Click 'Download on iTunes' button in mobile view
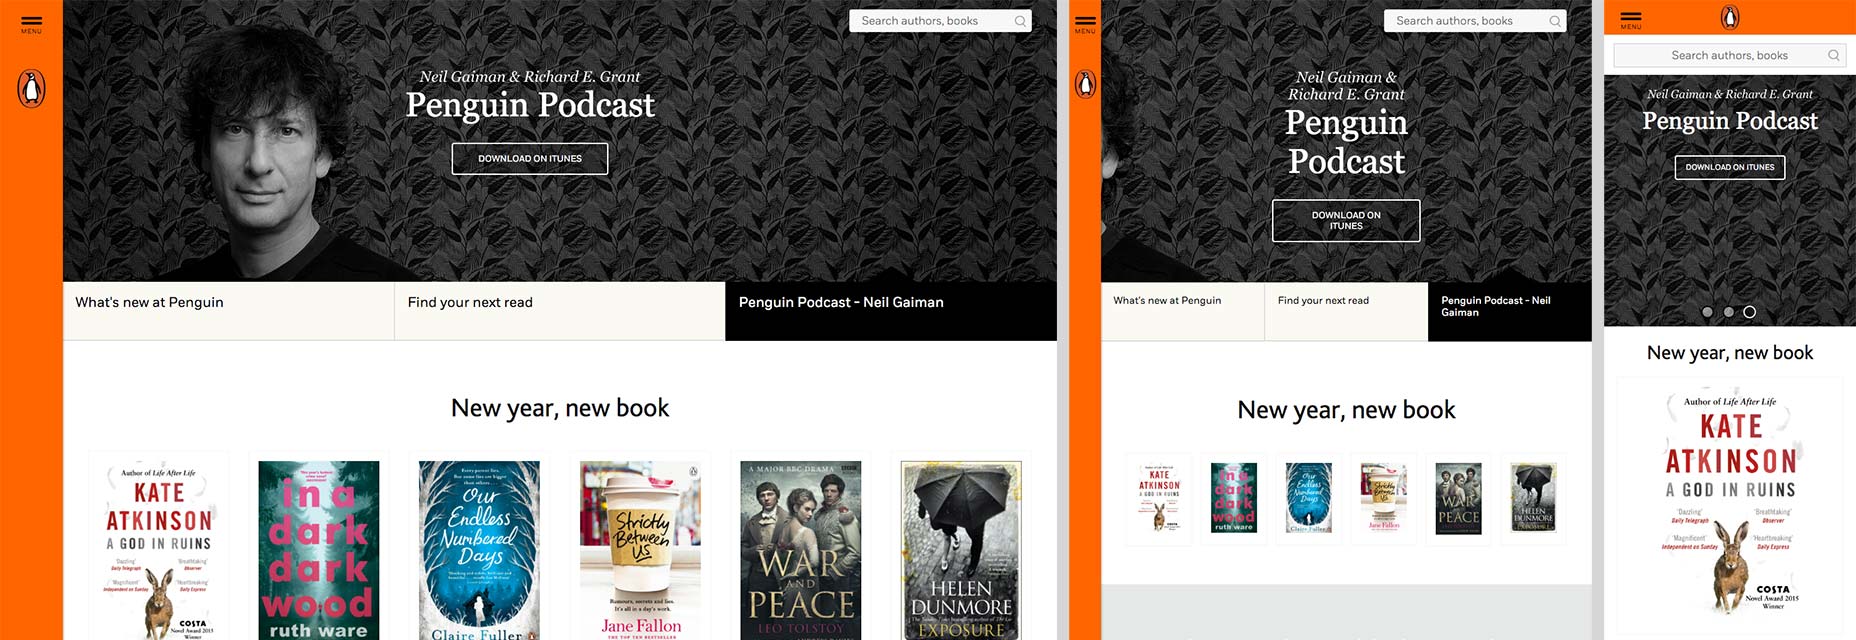1856x640 pixels. pos(1730,167)
